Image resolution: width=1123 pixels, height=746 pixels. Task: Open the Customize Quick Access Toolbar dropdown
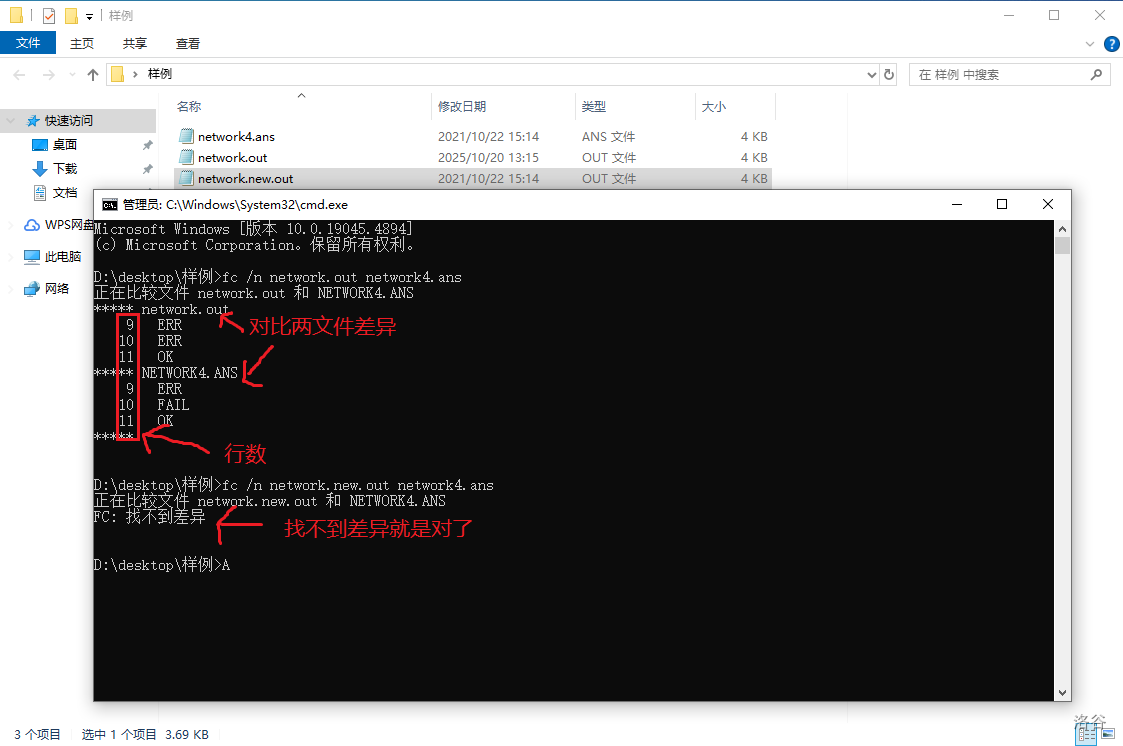coord(89,16)
